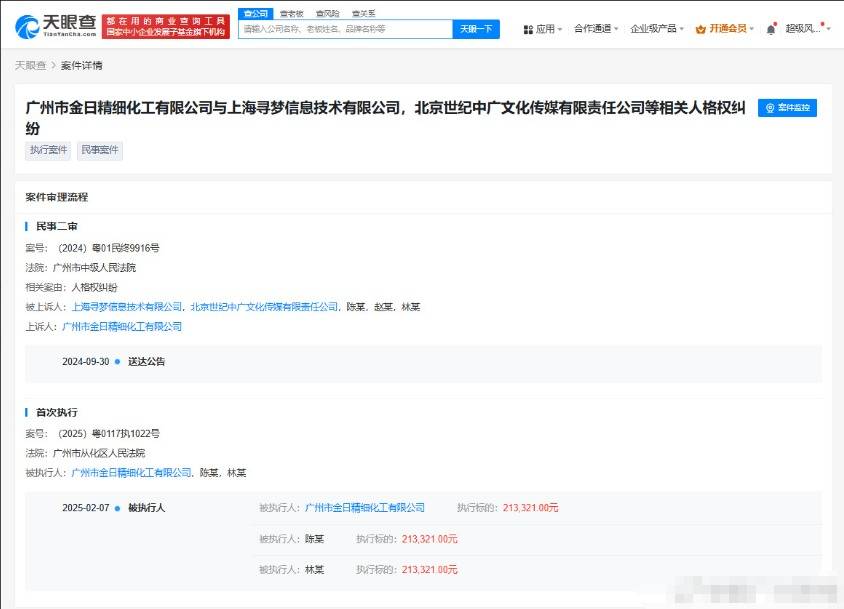Open 广州市金日精细化工有限公司 link beside 陈某，林某 list
The image size is (844, 609).
pyautogui.click(x=131, y=473)
